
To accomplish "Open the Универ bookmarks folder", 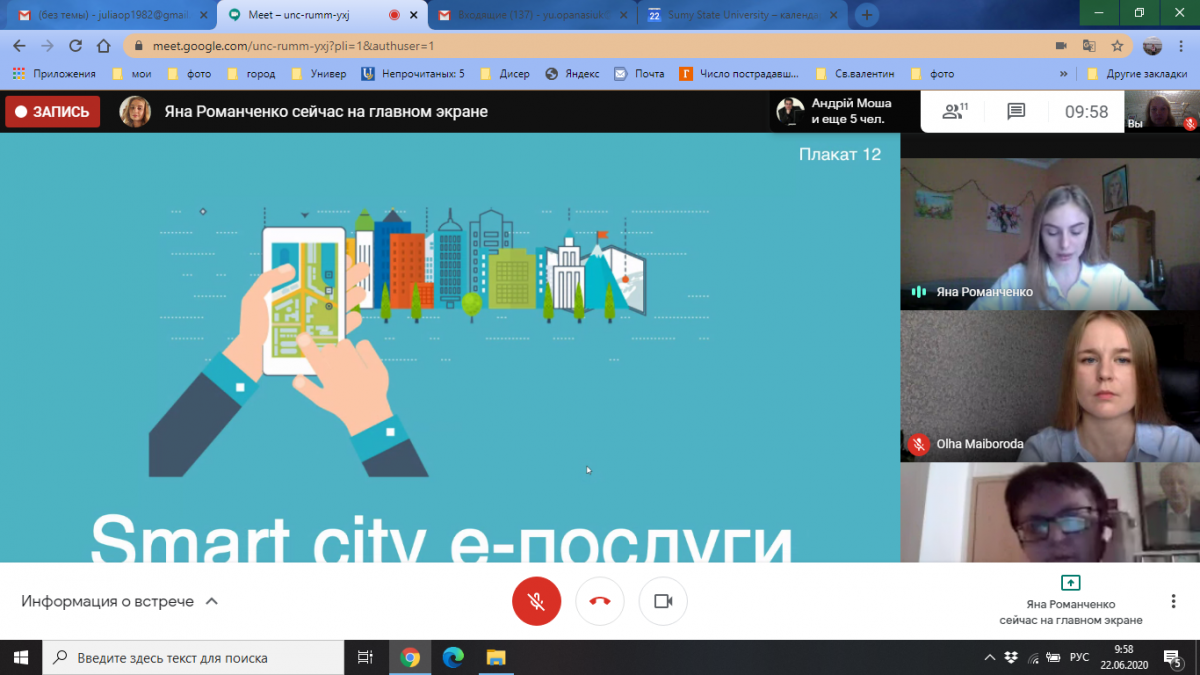I will (x=318, y=74).
